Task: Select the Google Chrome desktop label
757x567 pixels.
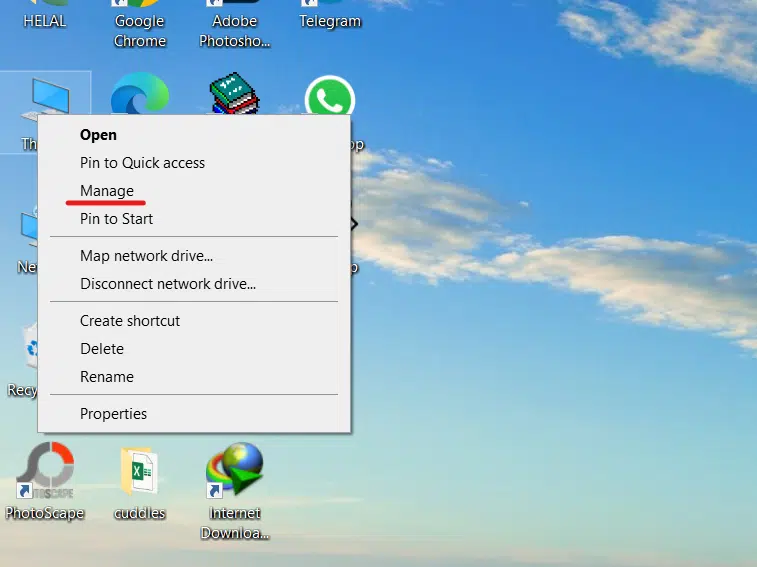Action: click(140, 31)
